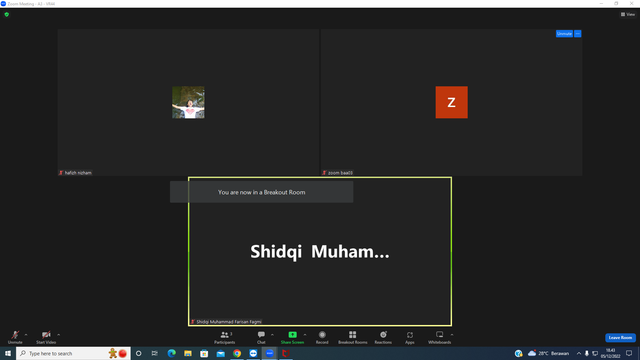Open the Reactions menu

[x=383, y=337]
